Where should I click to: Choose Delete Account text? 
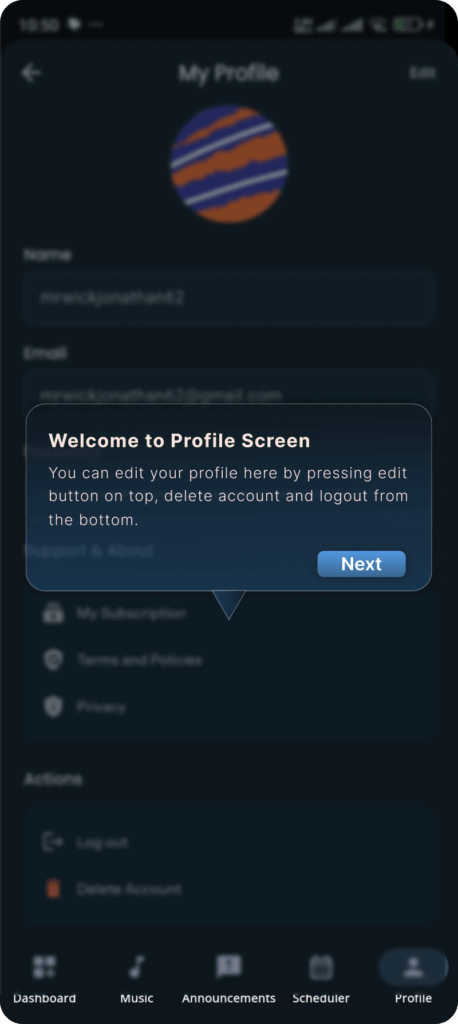click(129, 889)
